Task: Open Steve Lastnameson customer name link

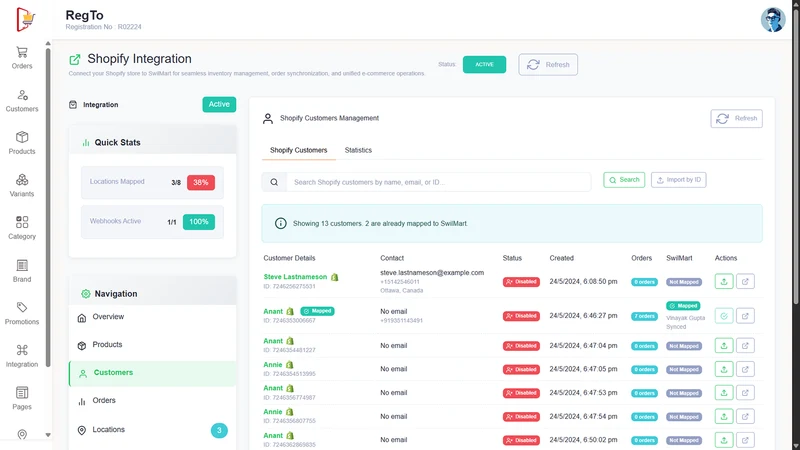Action: 295,277
